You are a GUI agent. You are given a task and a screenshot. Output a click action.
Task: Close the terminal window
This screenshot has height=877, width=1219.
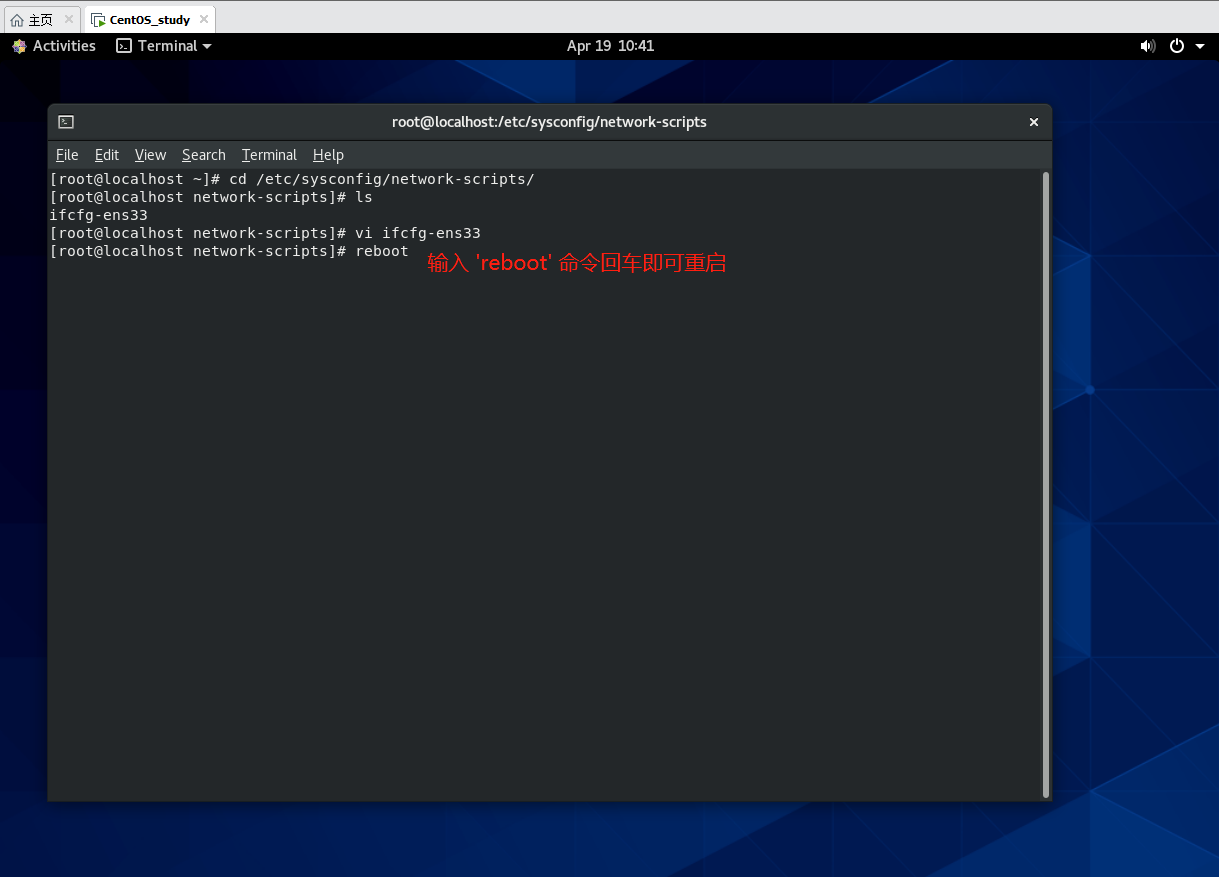[x=1034, y=122]
